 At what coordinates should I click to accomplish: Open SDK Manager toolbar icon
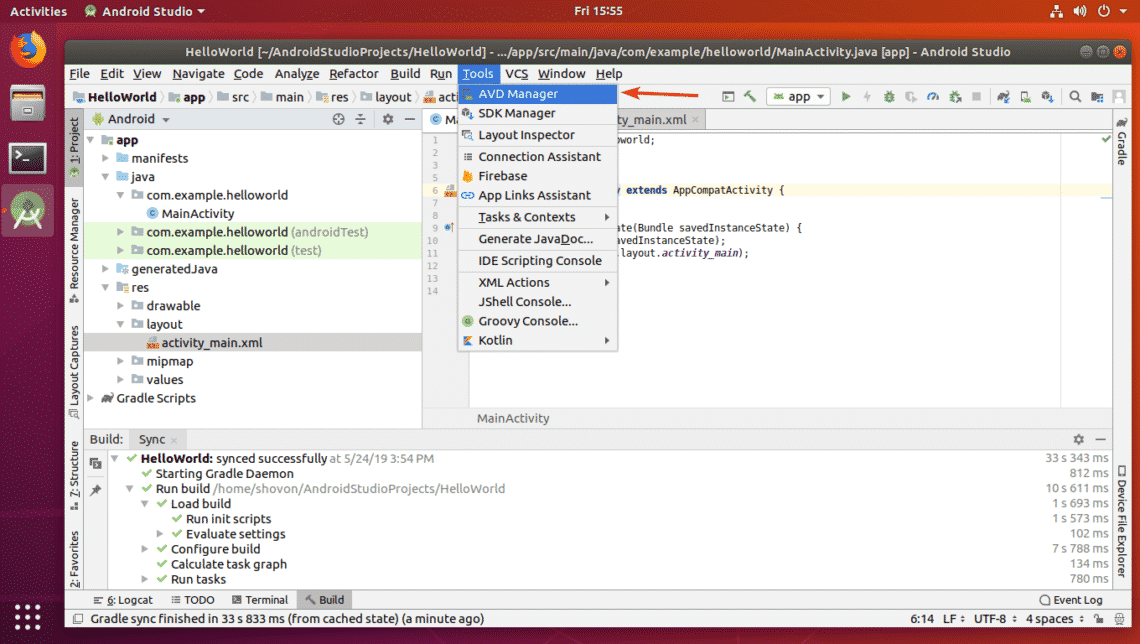click(x=1047, y=96)
